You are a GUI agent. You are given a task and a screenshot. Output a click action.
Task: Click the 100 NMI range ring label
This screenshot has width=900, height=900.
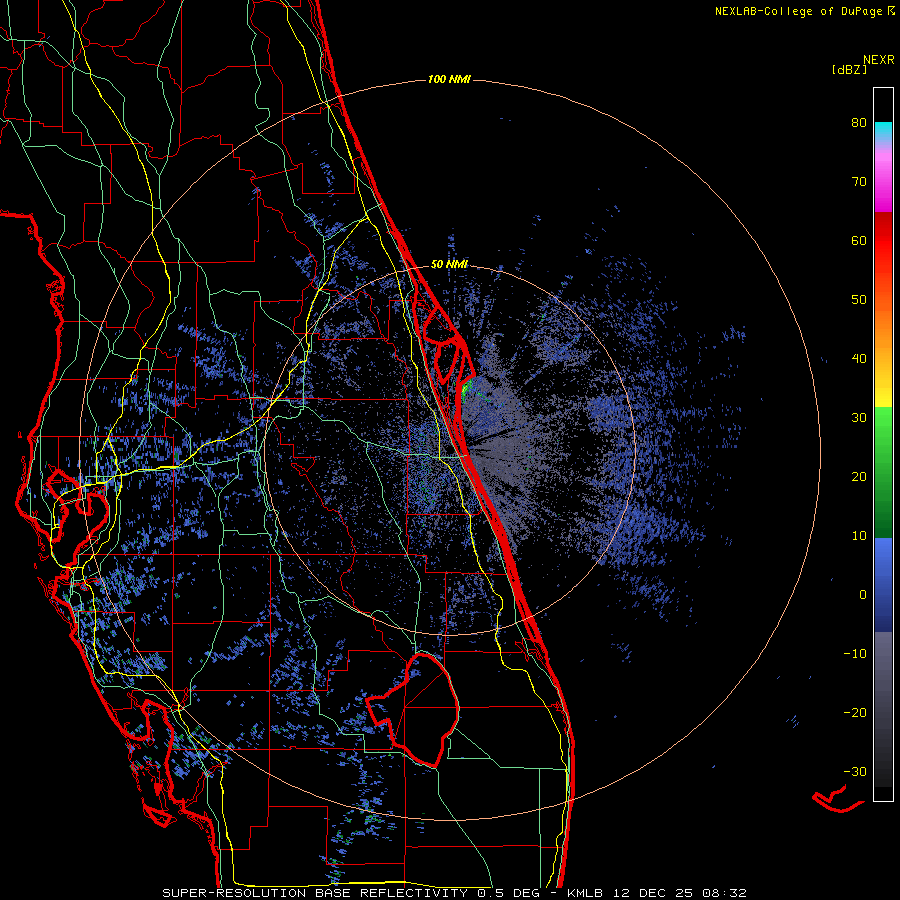449,79
